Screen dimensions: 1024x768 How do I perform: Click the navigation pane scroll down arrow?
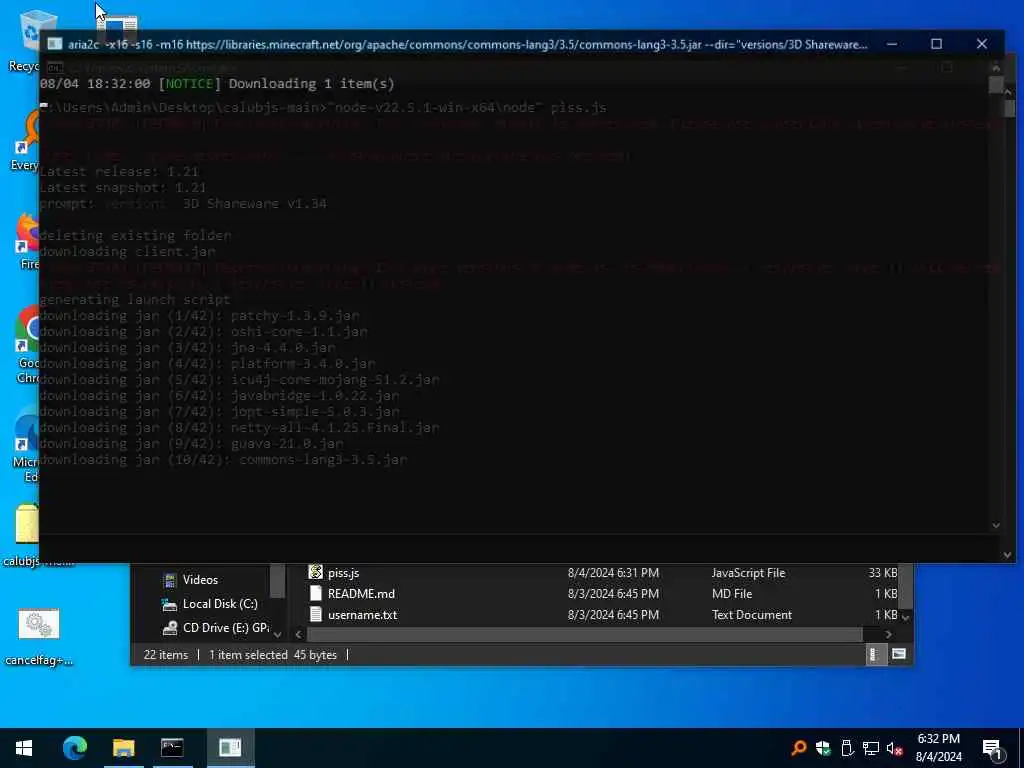278,634
